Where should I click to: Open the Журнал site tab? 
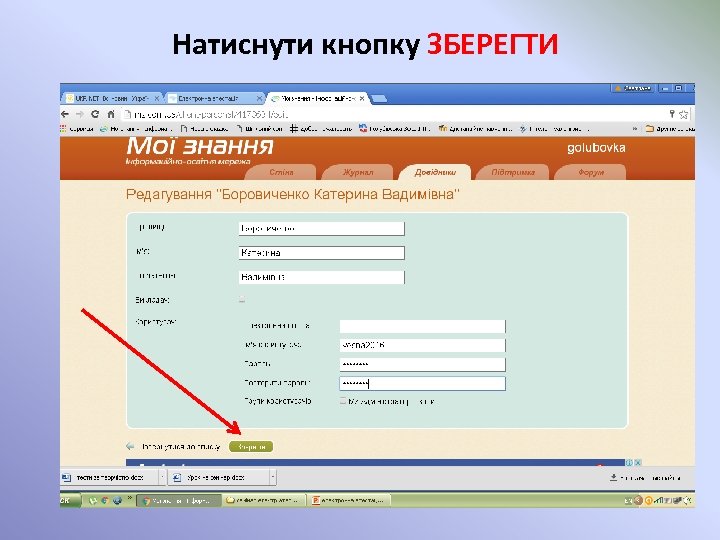[358, 172]
